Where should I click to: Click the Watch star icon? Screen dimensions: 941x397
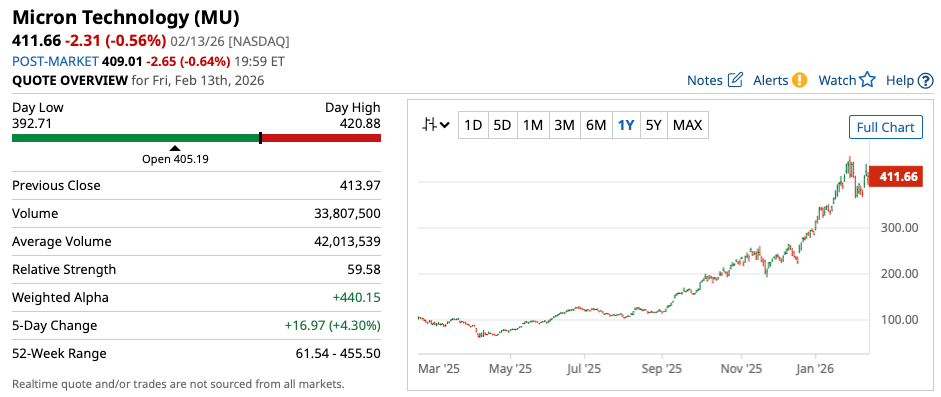pyautogui.click(x=868, y=80)
